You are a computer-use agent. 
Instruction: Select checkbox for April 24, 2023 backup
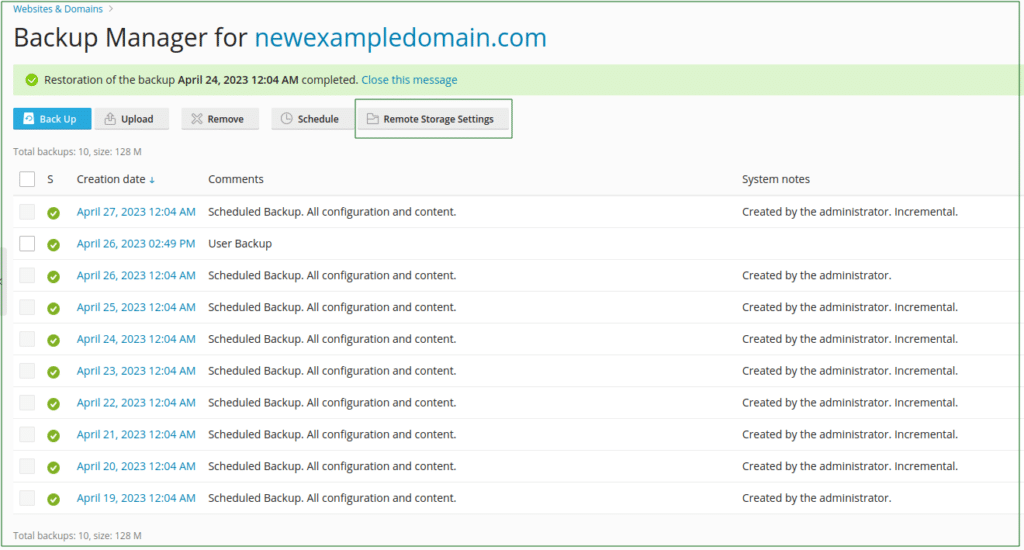27,339
